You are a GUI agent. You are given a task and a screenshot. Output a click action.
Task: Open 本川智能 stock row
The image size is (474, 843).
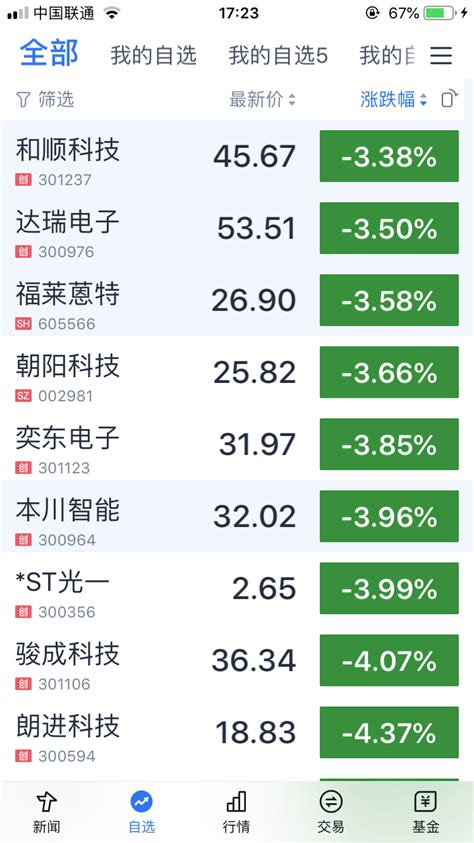(x=237, y=517)
